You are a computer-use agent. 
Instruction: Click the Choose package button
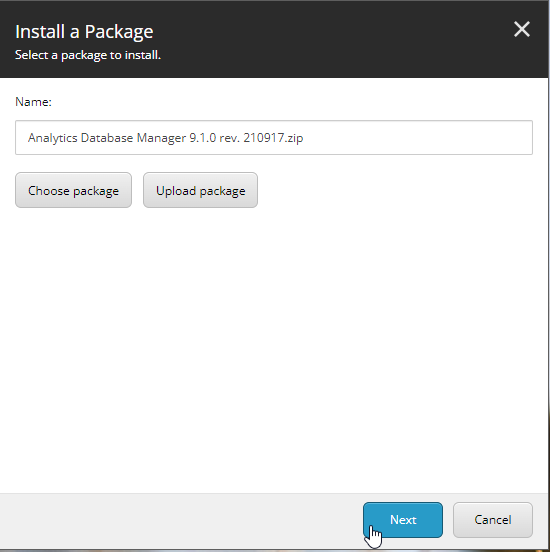point(73,190)
